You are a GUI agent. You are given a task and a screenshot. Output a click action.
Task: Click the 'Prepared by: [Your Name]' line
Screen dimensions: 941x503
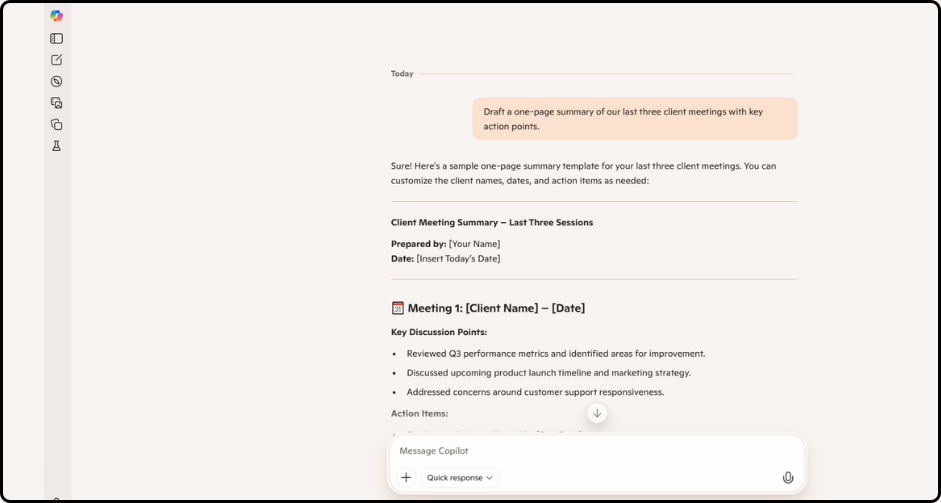point(445,244)
